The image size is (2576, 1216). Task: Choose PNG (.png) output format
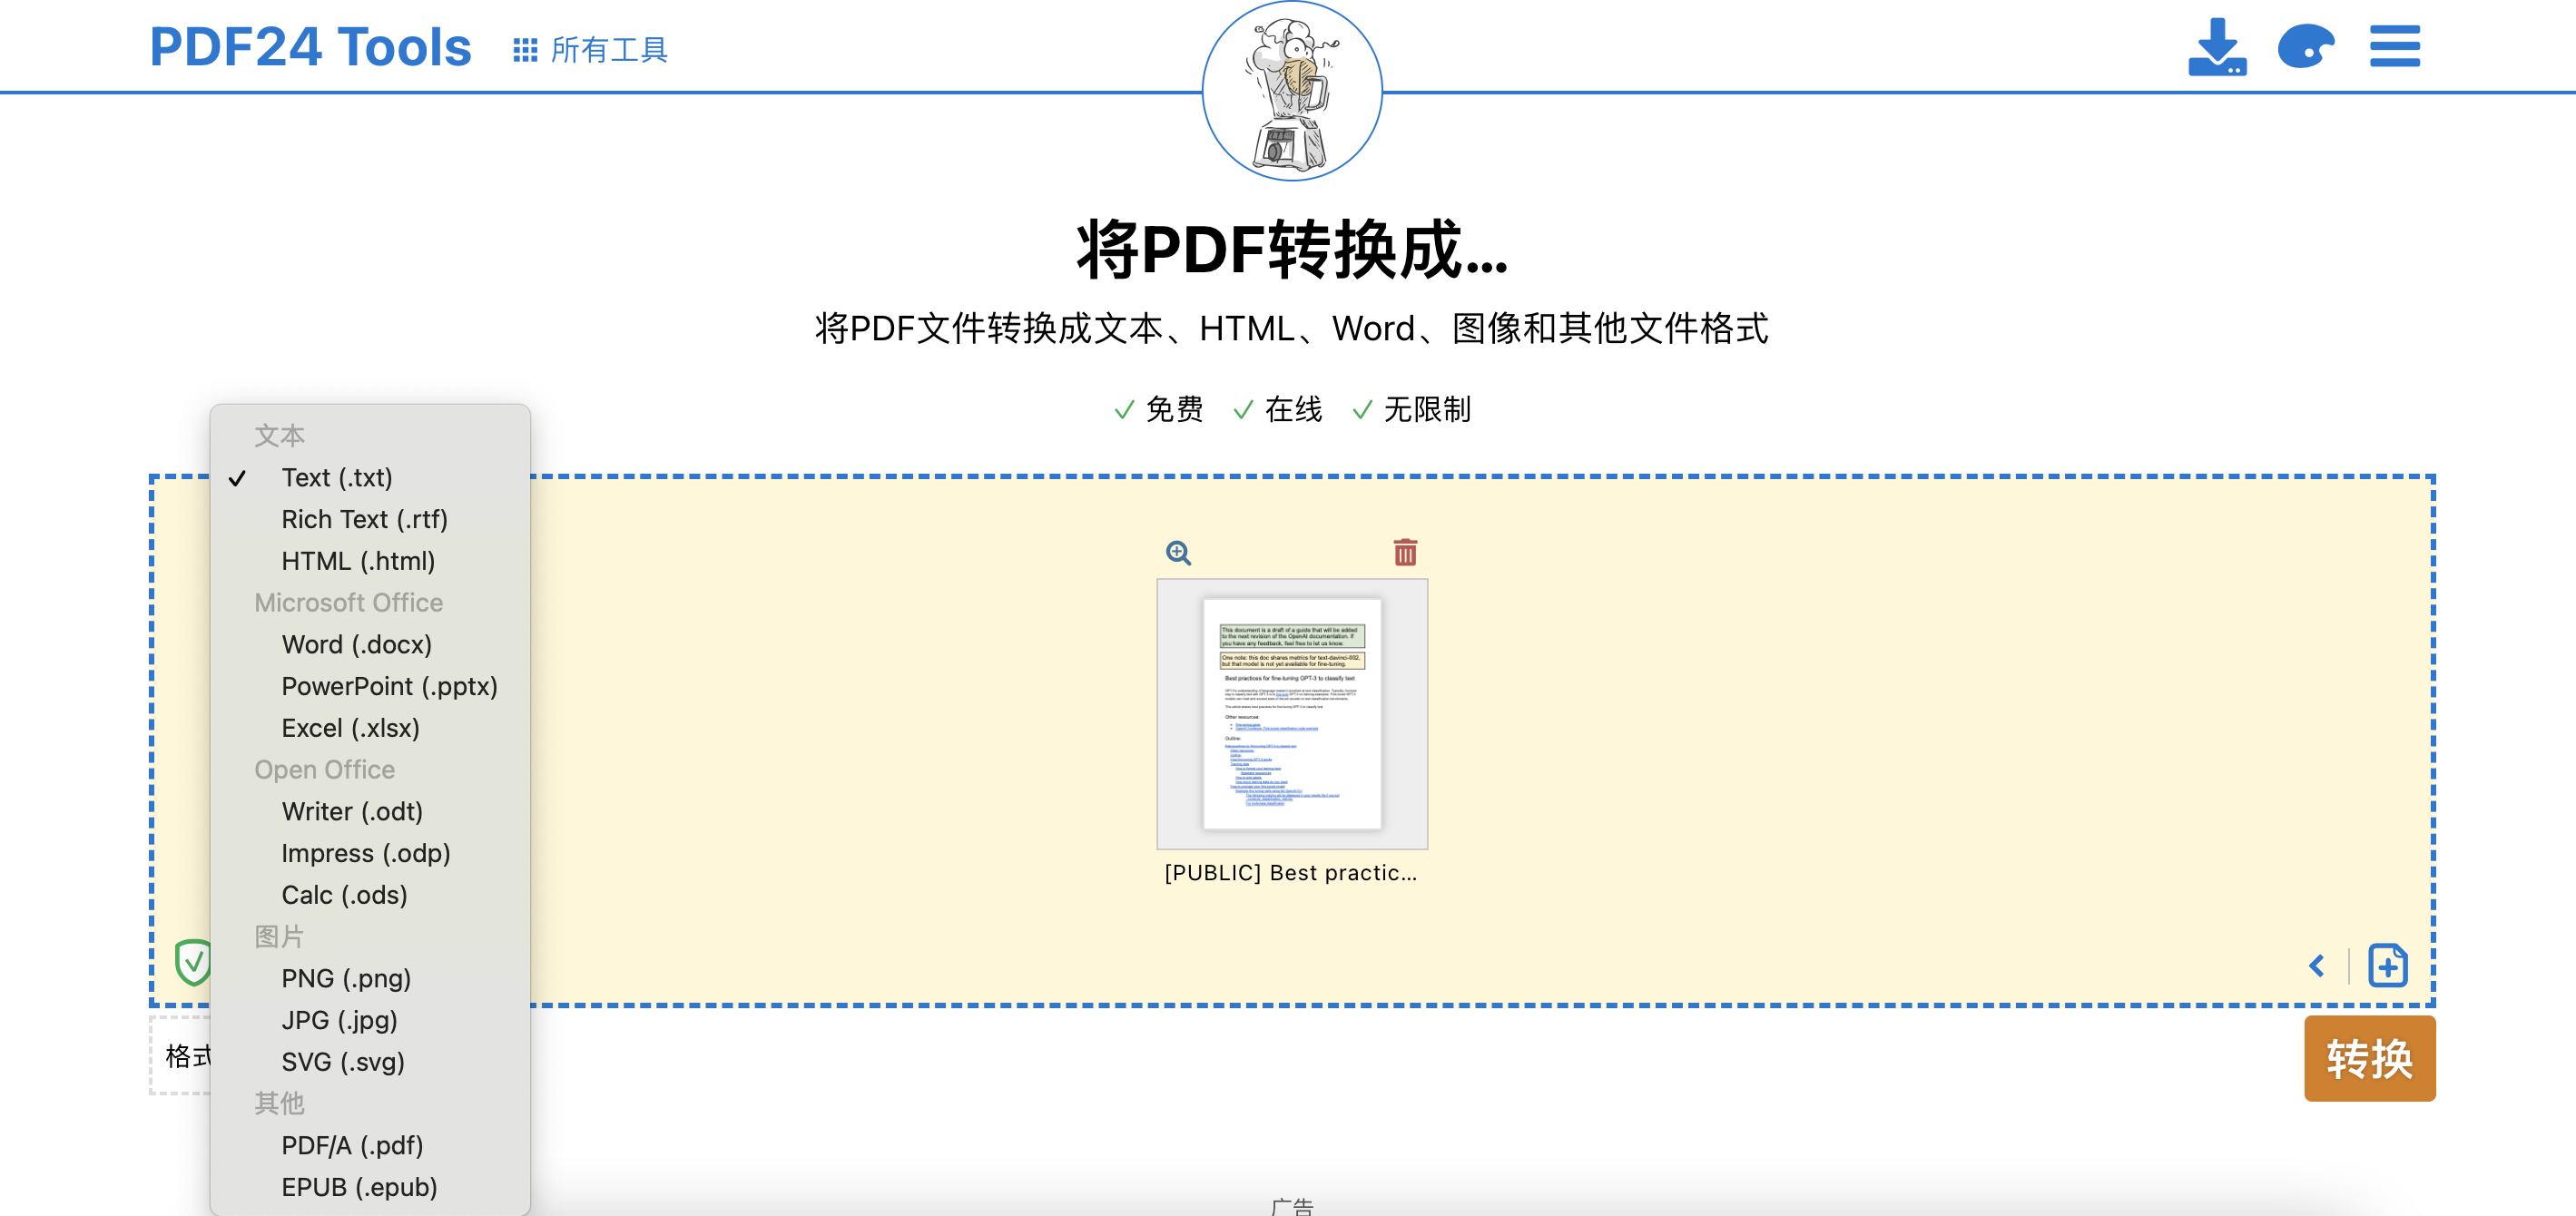[x=346, y=978]
